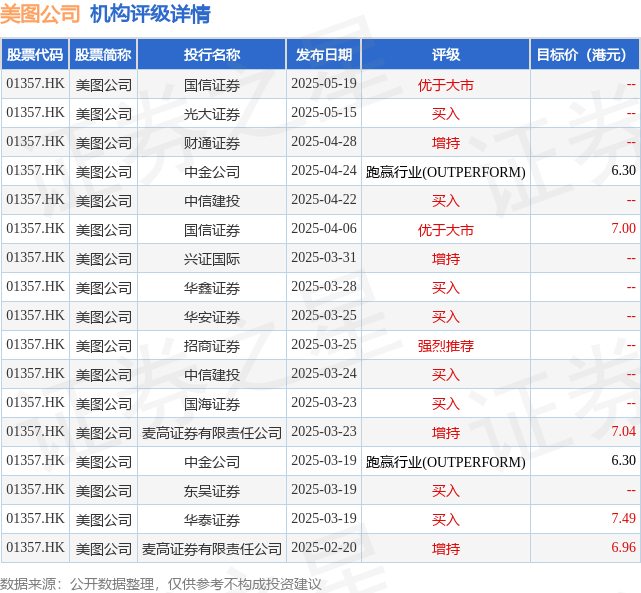641x593 pixels.
Task: Click 买入 rating in the 华泰证券 row
Action: [x=446, y=520]
